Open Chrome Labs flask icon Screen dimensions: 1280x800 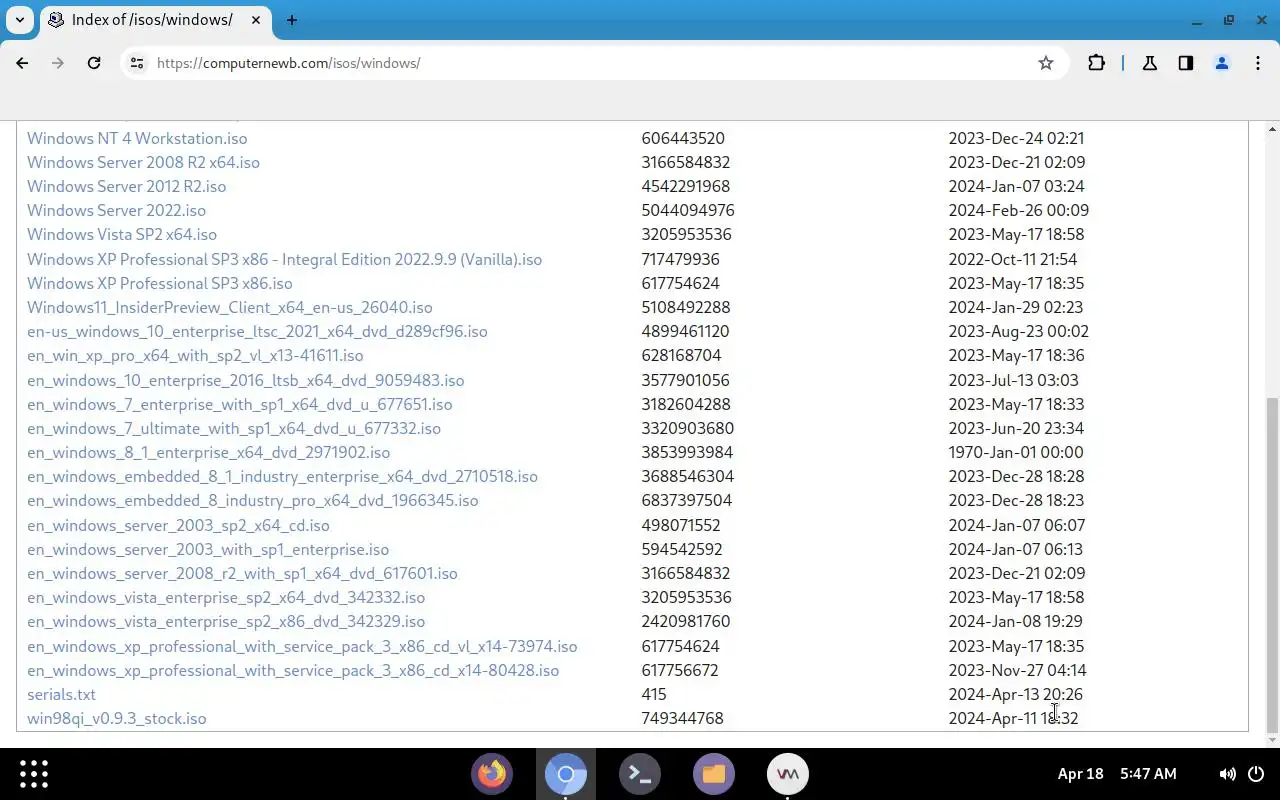(x=1150, y=63)
